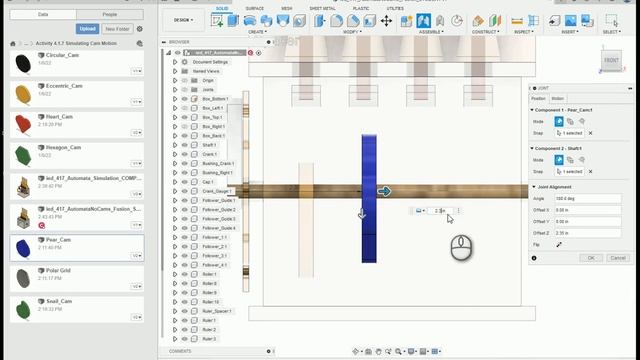
Task: Select the New Component tool
Action: (407, 20)
